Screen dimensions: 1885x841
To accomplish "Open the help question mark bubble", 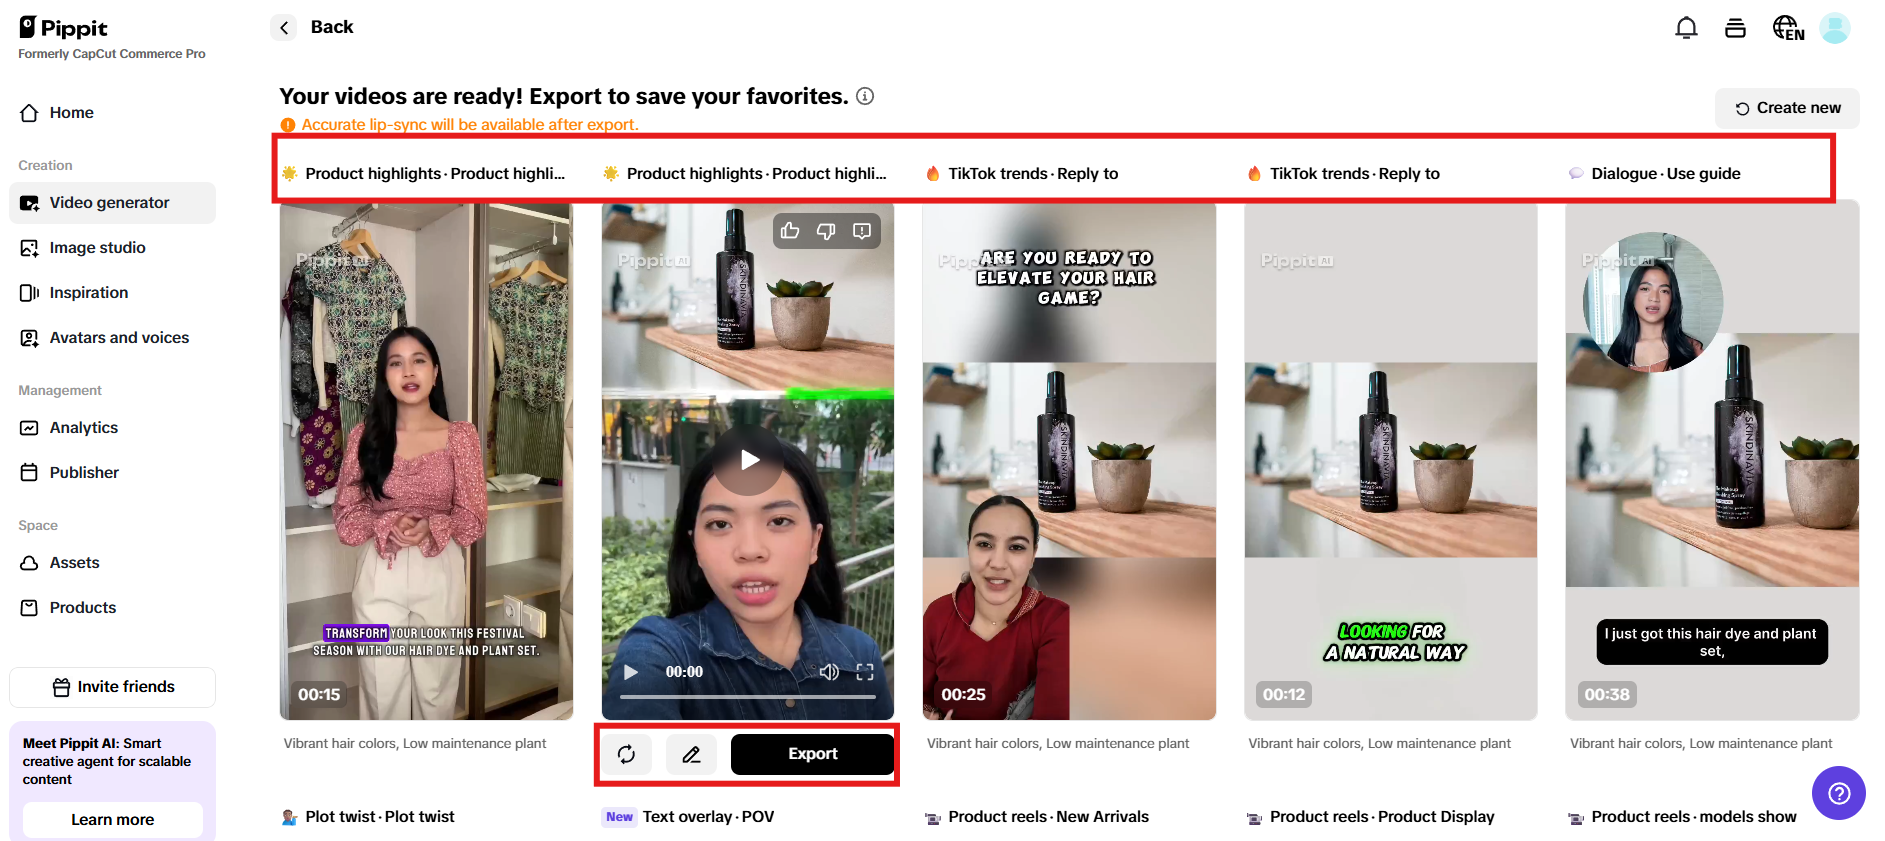I will pyautogui.click(x=1838, y=793).
